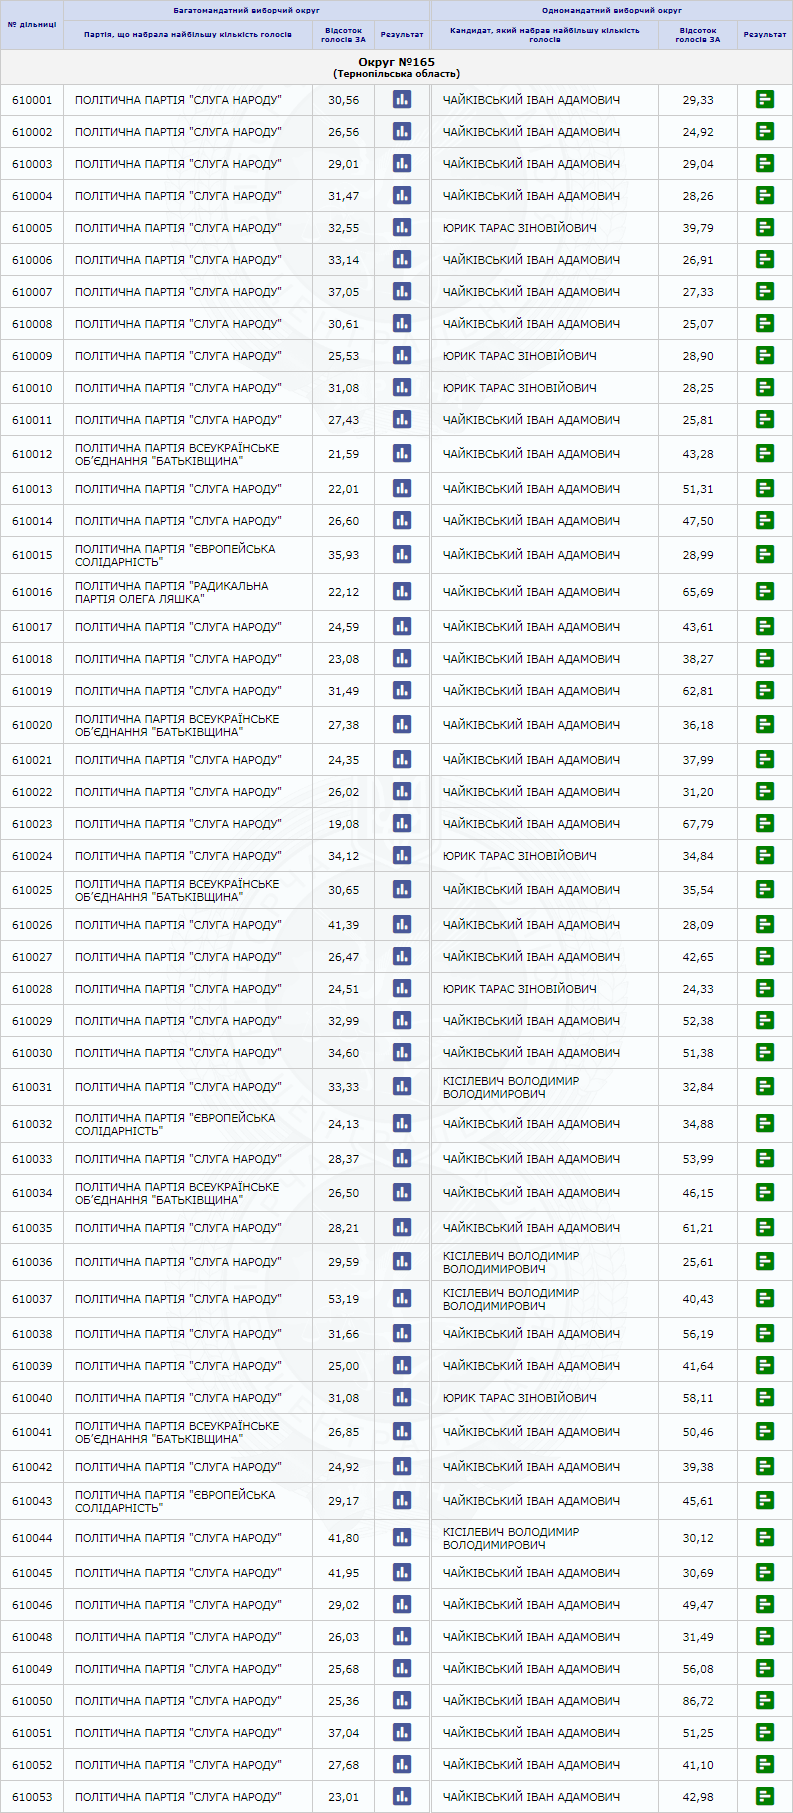Screen dimensions: 793x1813
Task: Click 'Одномандатний виборчий округ' header
Action: (612, 10)
